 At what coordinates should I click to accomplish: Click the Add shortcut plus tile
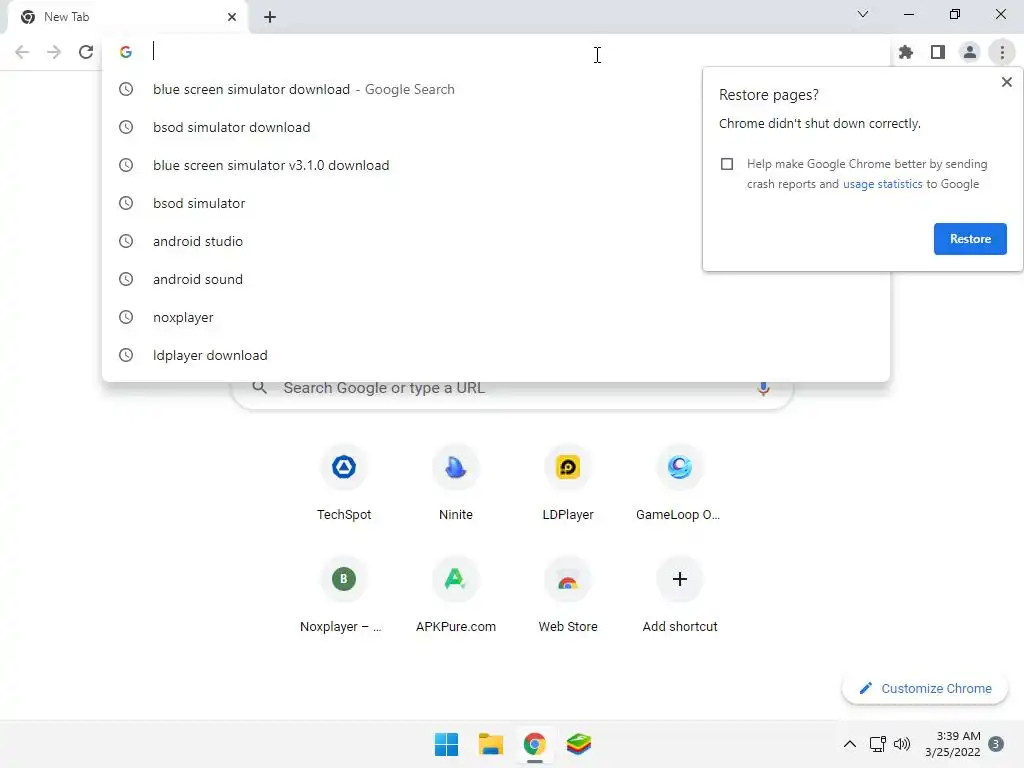[679, 595]
